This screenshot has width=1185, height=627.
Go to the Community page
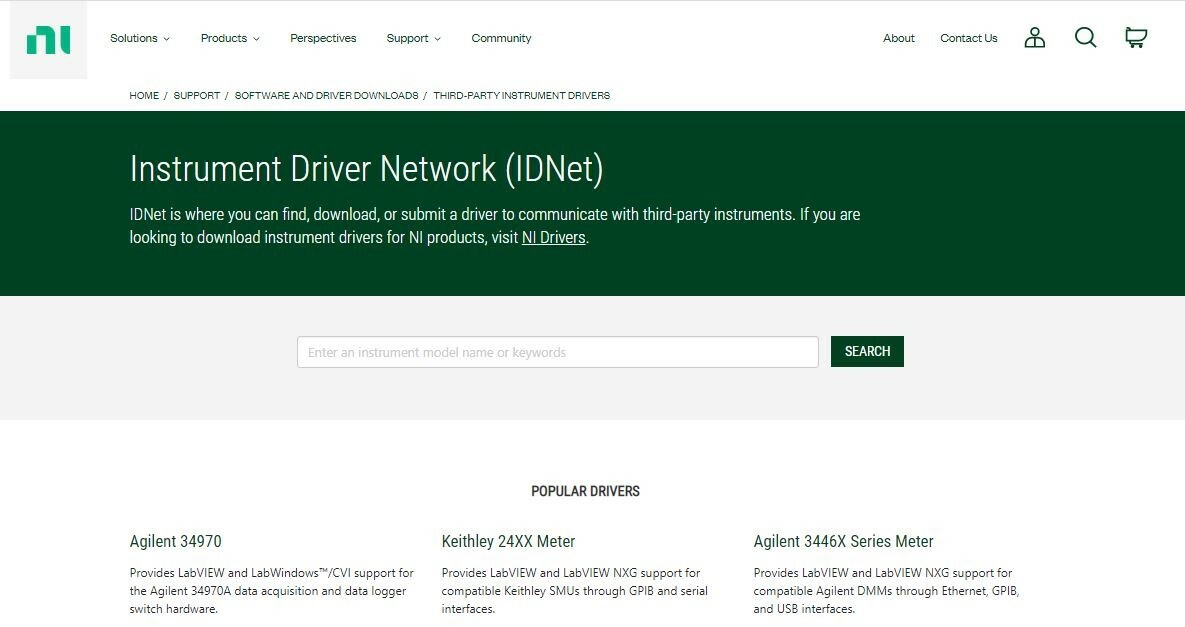point(501,38)
